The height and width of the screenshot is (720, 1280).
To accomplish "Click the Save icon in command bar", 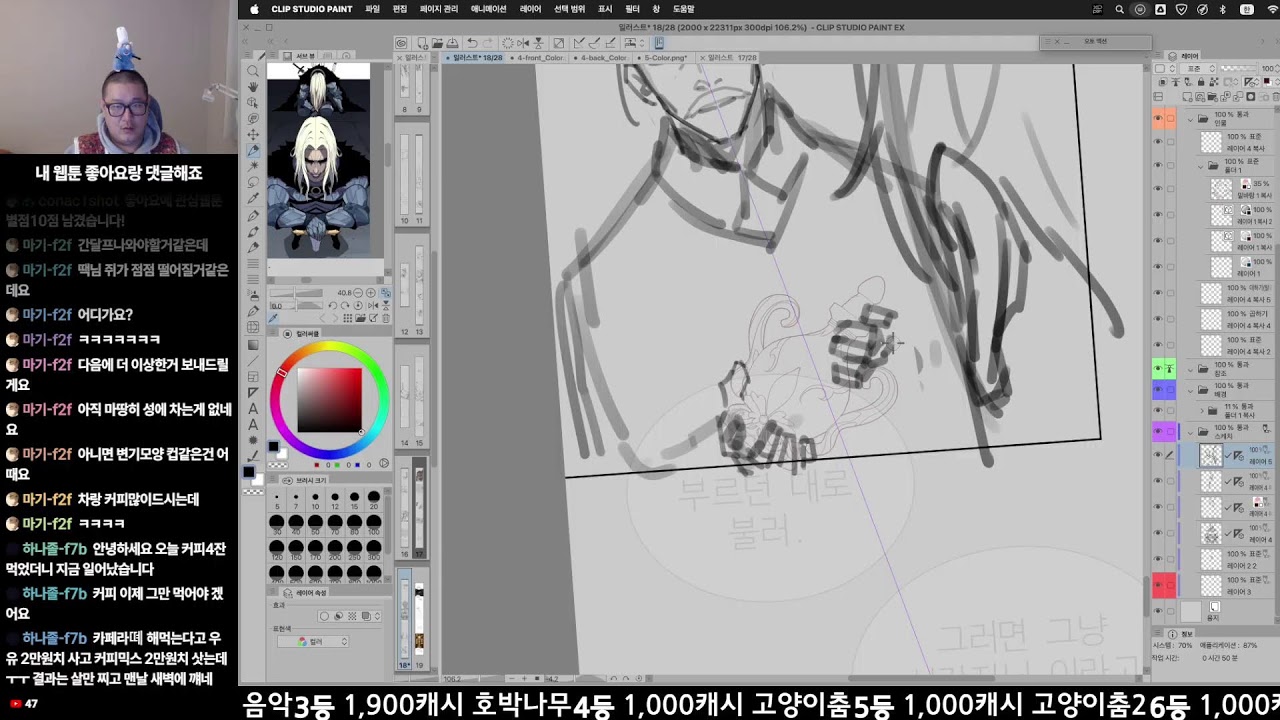I will pos(451,43).
